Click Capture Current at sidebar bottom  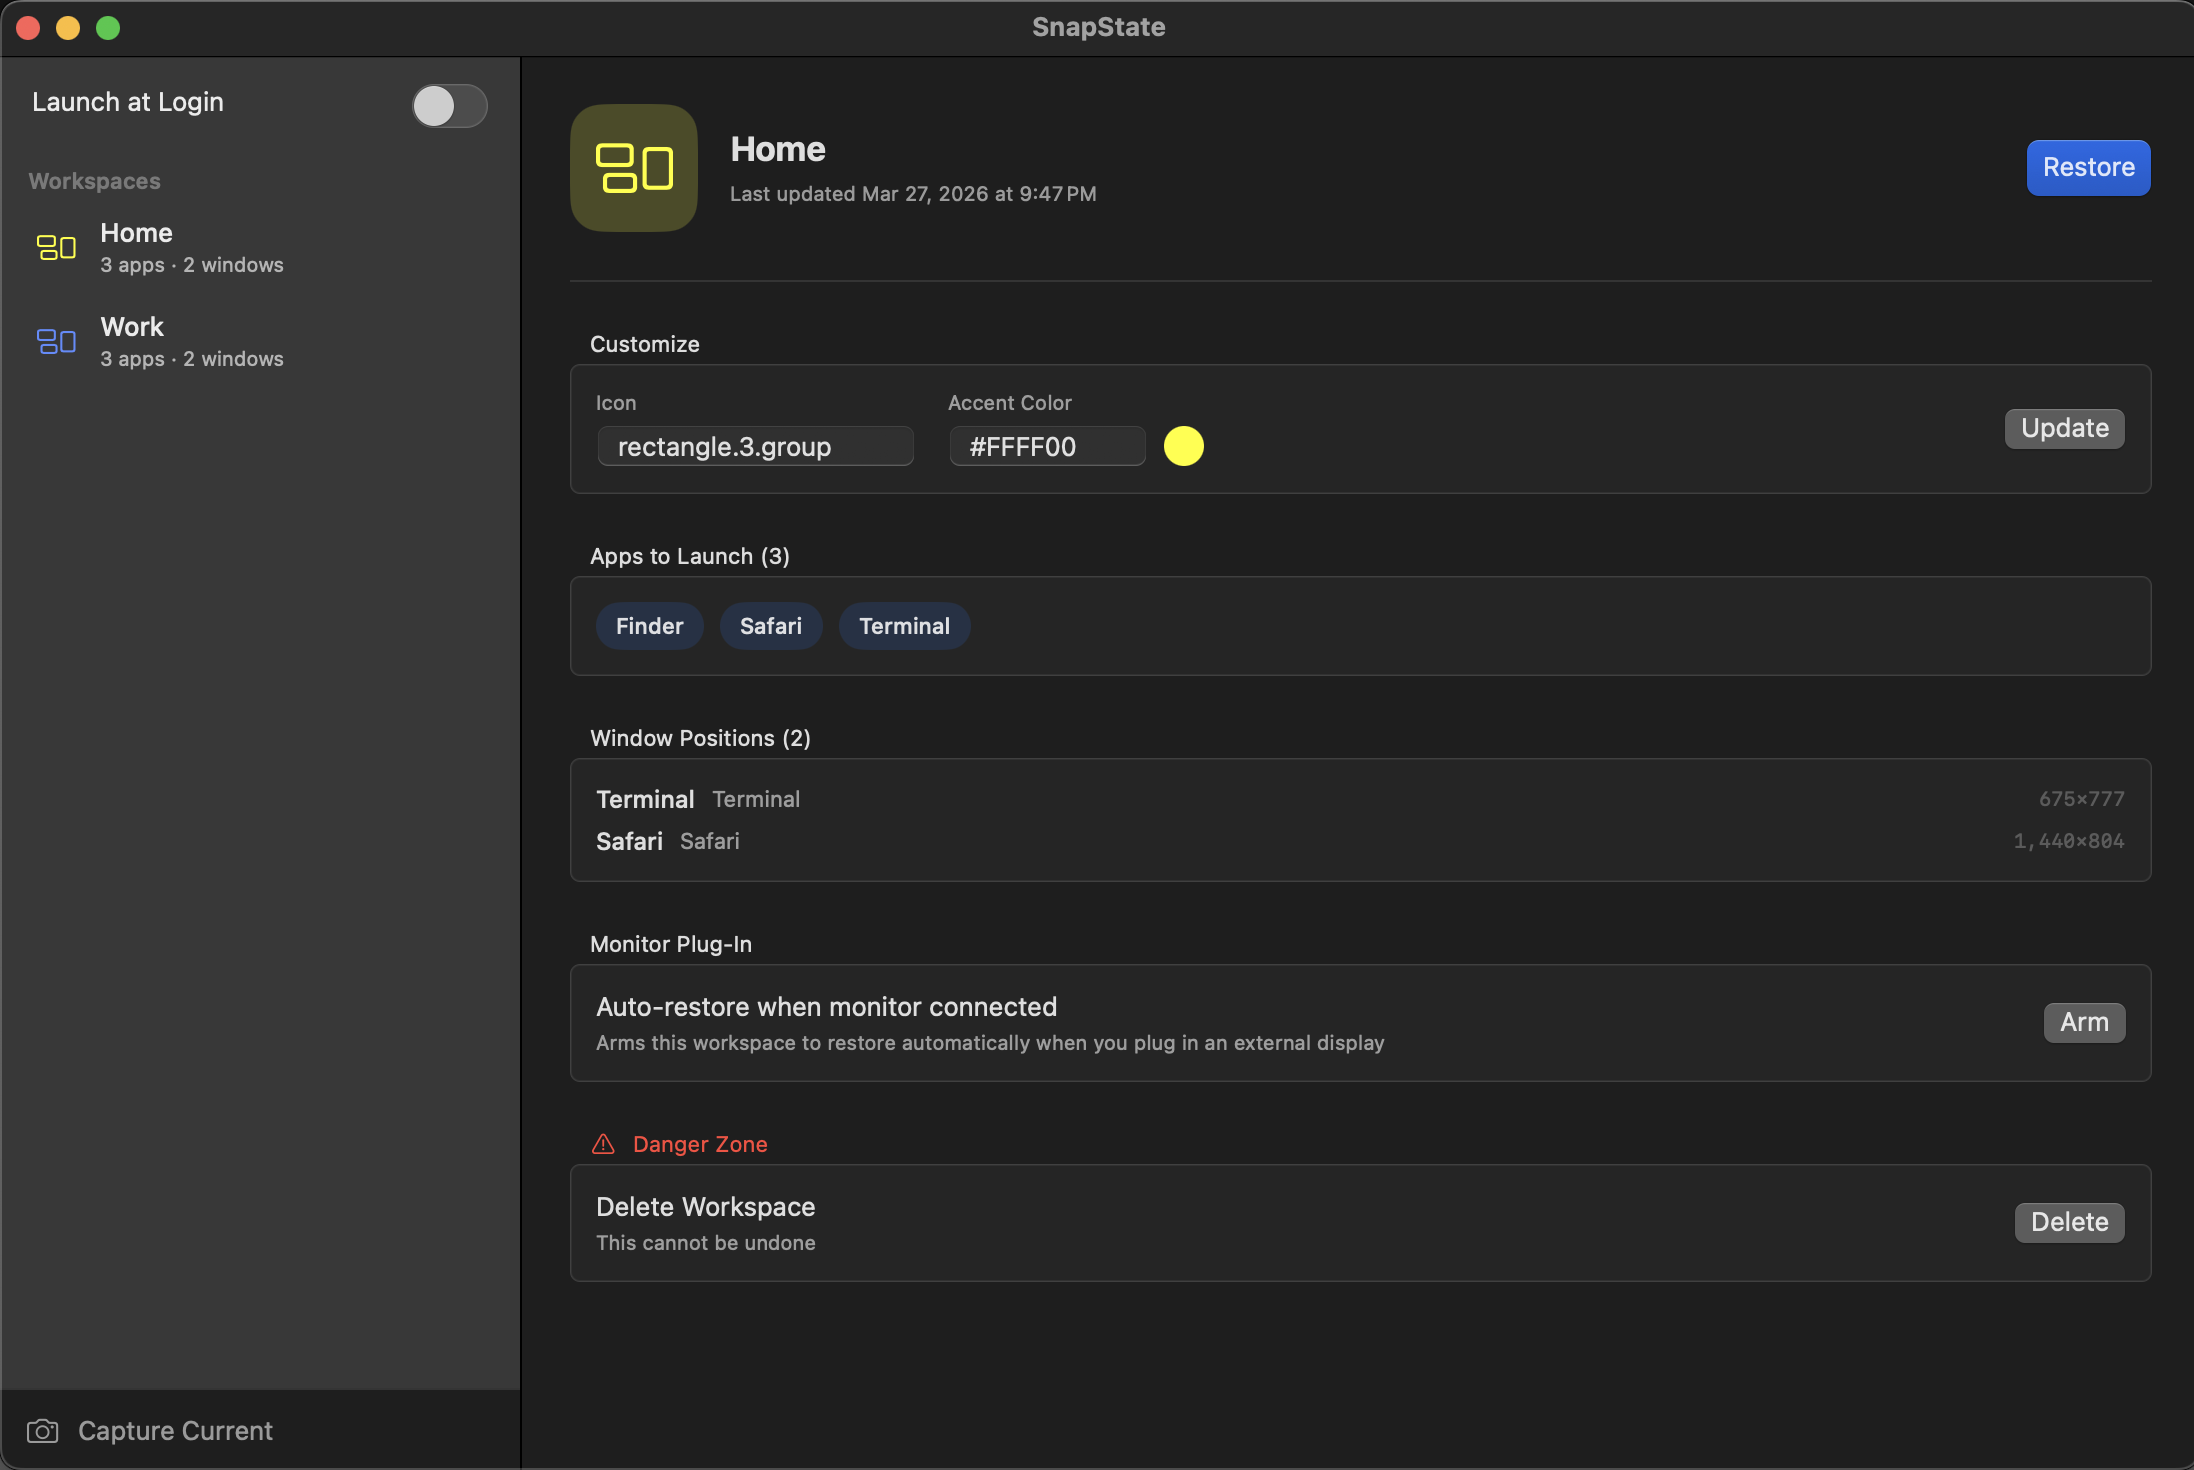[175, 1430]
